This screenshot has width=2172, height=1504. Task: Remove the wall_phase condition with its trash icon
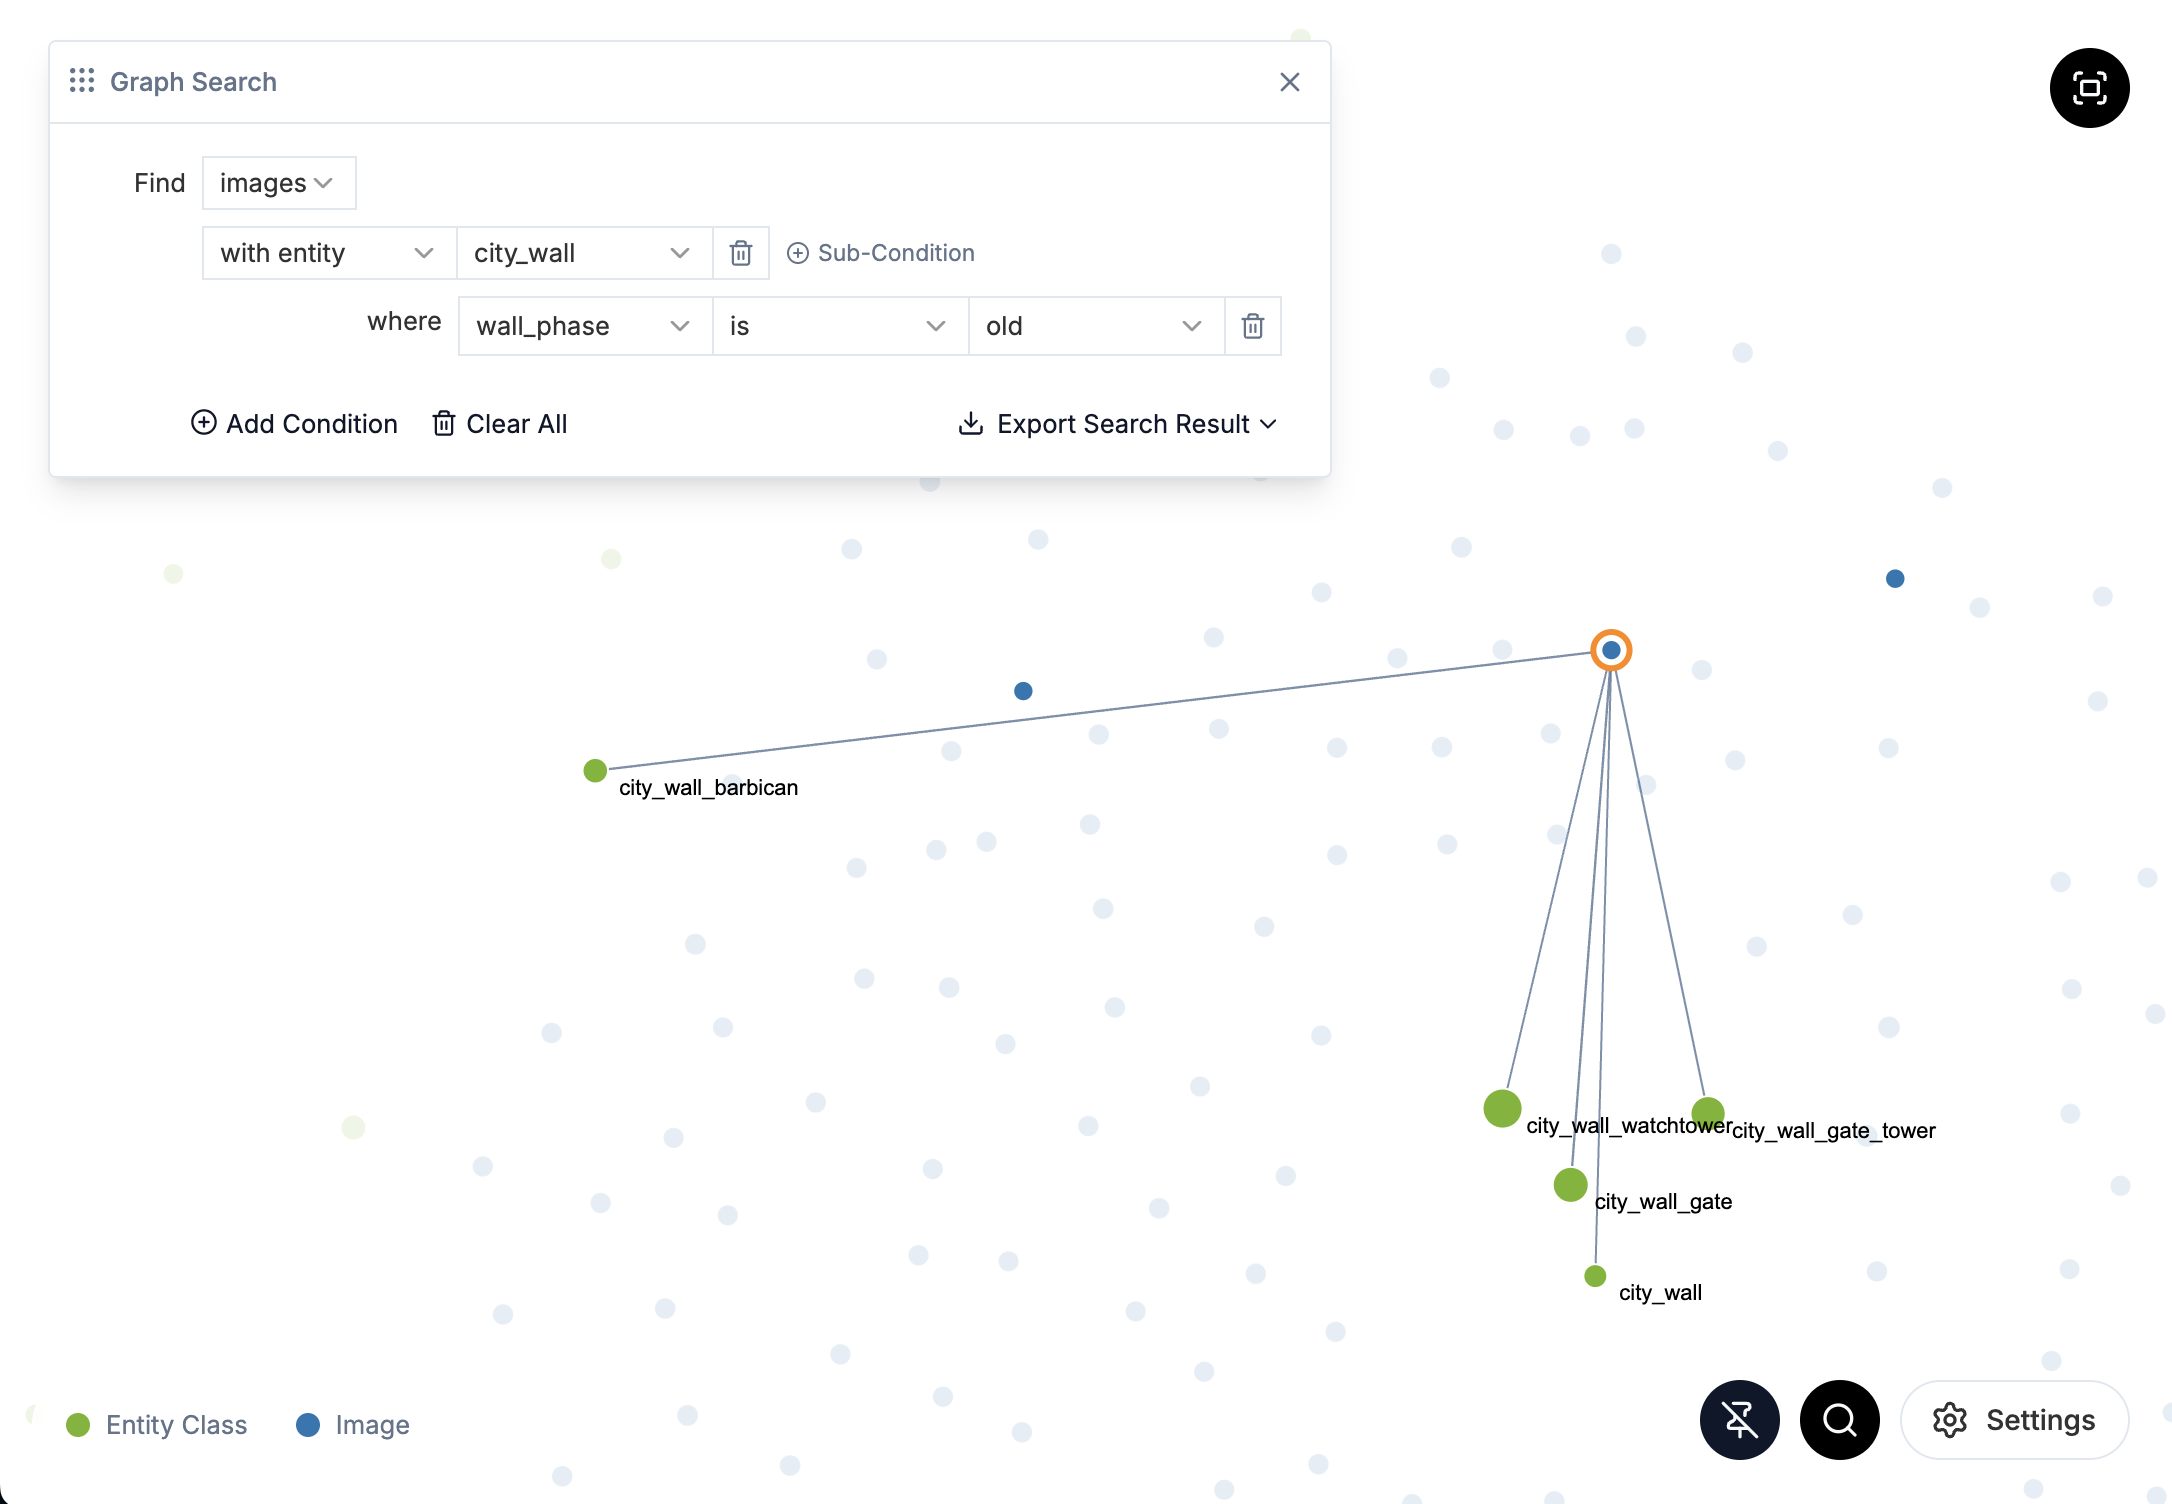click(x=1252, y=326)
